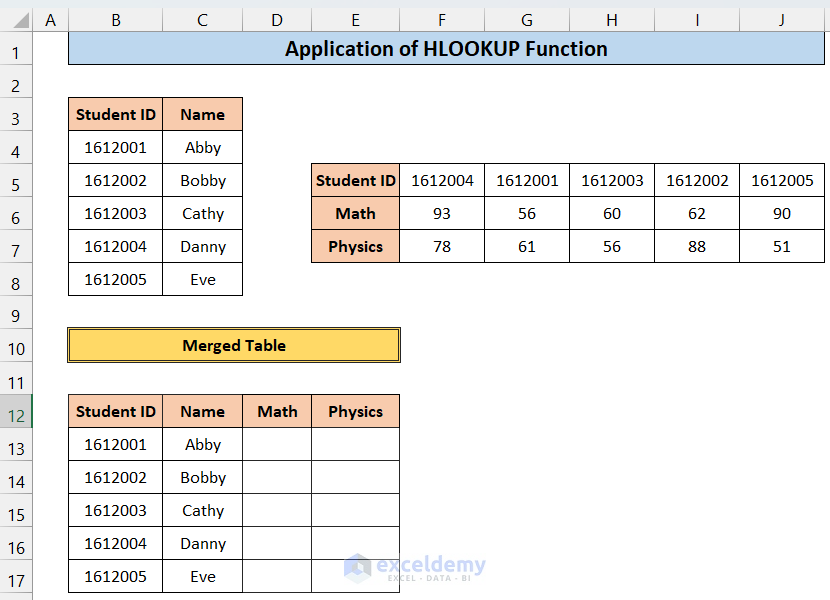The width and height of the screenshot is (830, 600).
Task: Click the 'Math' label in cell E6
Action: coord(355,213)
